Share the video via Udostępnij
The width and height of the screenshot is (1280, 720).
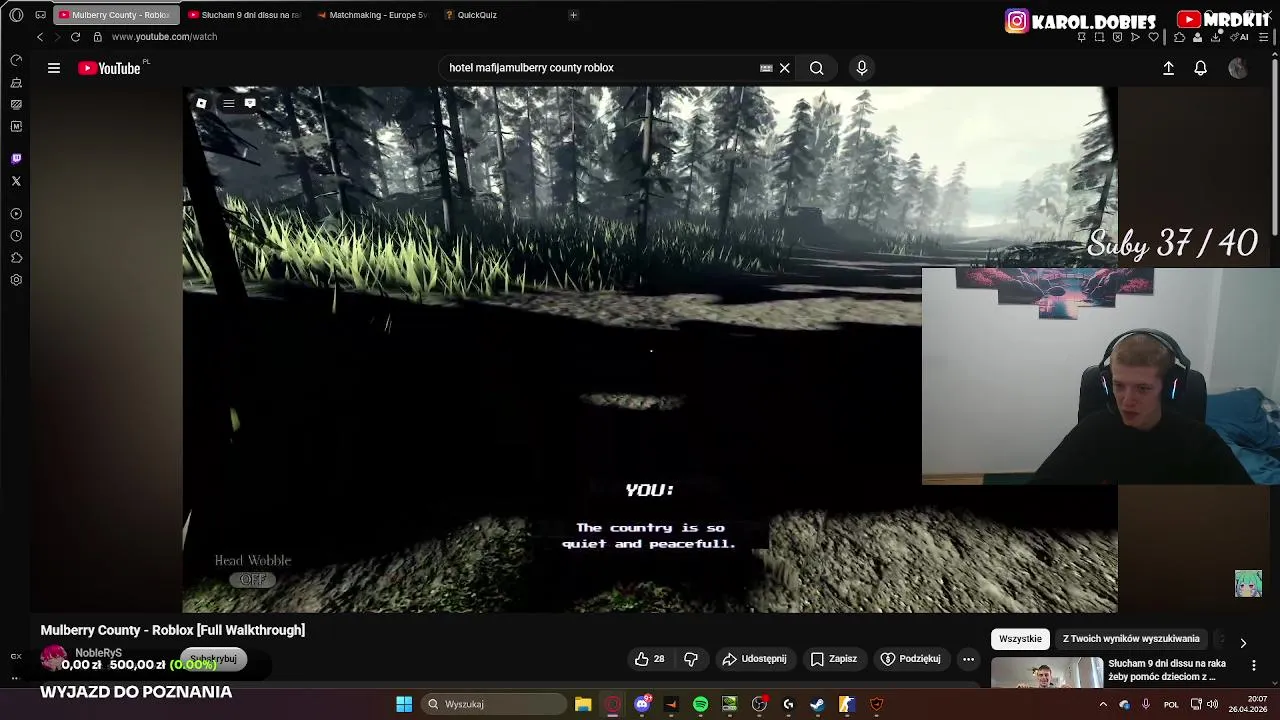pos(754,659)
